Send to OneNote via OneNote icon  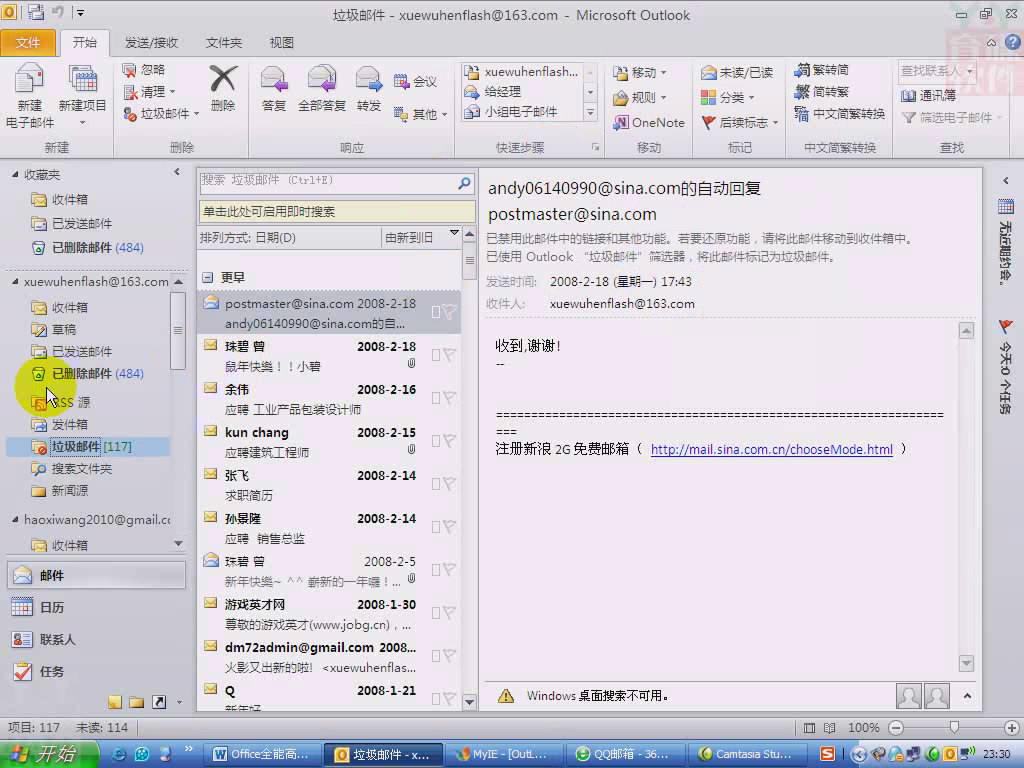pyautogui.click(x=620, y=122)
